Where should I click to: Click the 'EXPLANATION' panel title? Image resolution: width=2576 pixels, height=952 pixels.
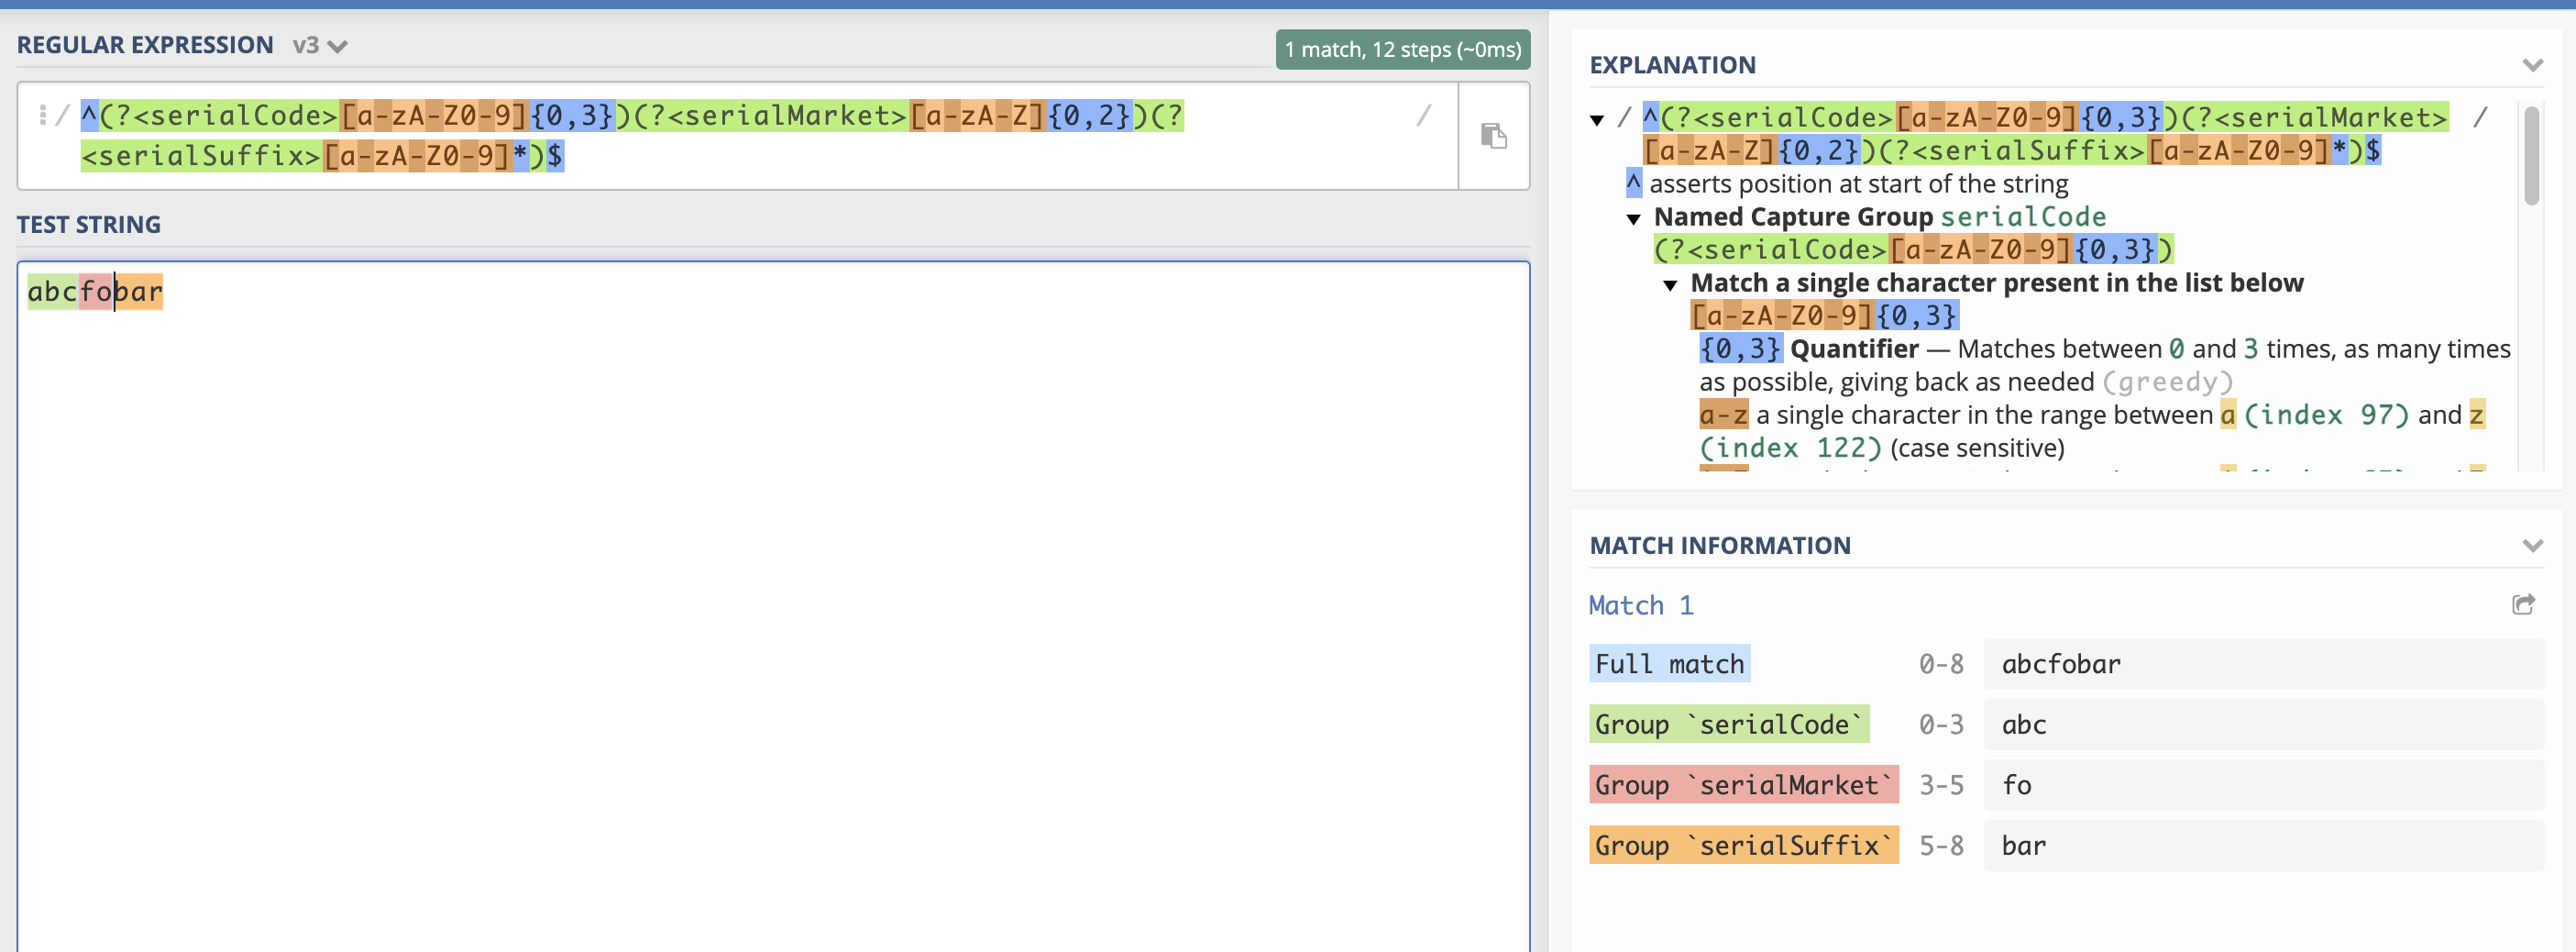click(1672, 65)
